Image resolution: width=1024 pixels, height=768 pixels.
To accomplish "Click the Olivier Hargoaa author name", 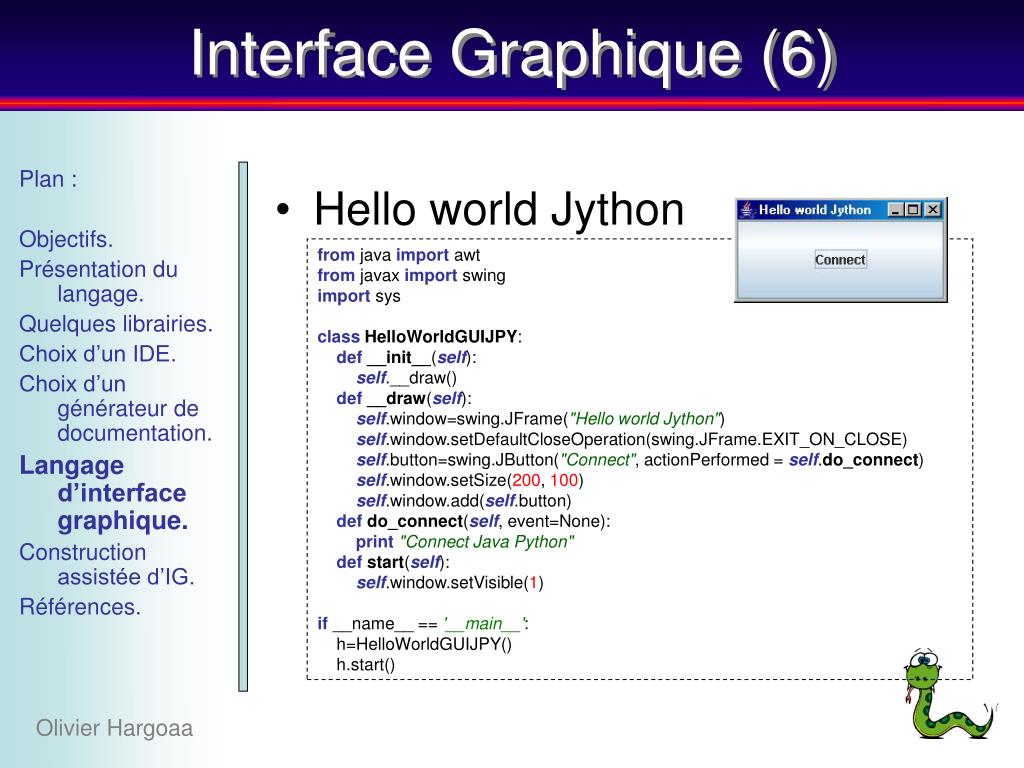I will tap(114, 728).
